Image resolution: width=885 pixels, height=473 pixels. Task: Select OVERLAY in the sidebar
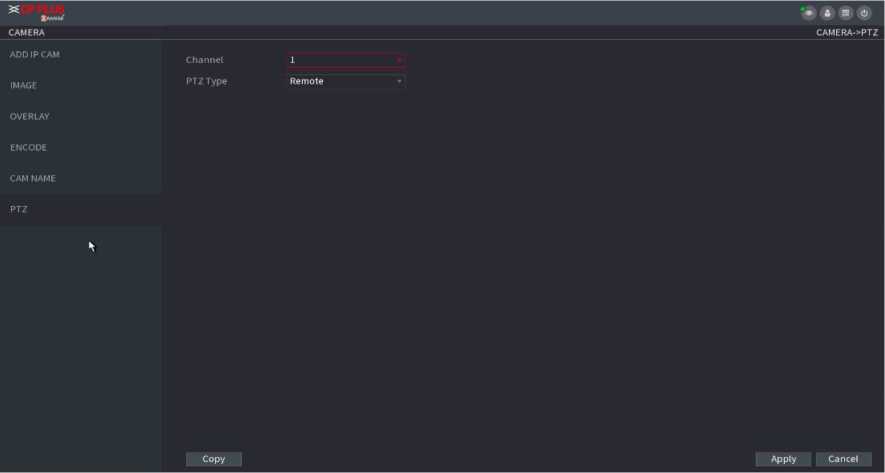pyautogui.click(x=30, y=117)
